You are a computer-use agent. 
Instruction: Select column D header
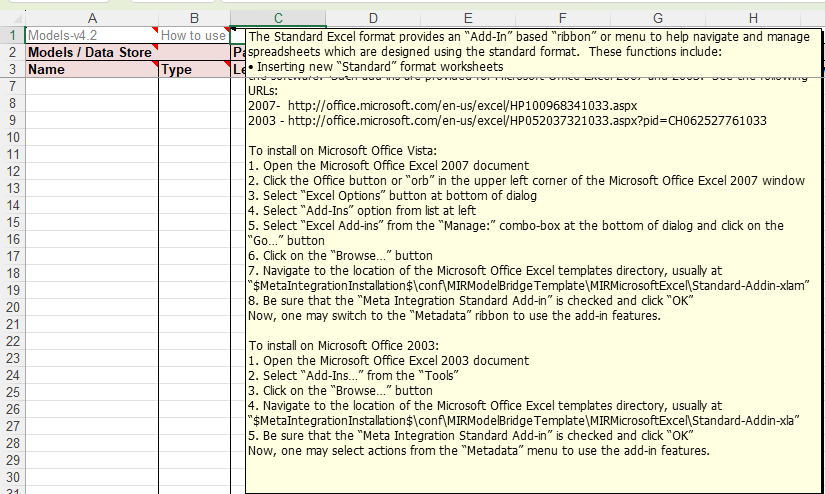click(x=372, y=17)
